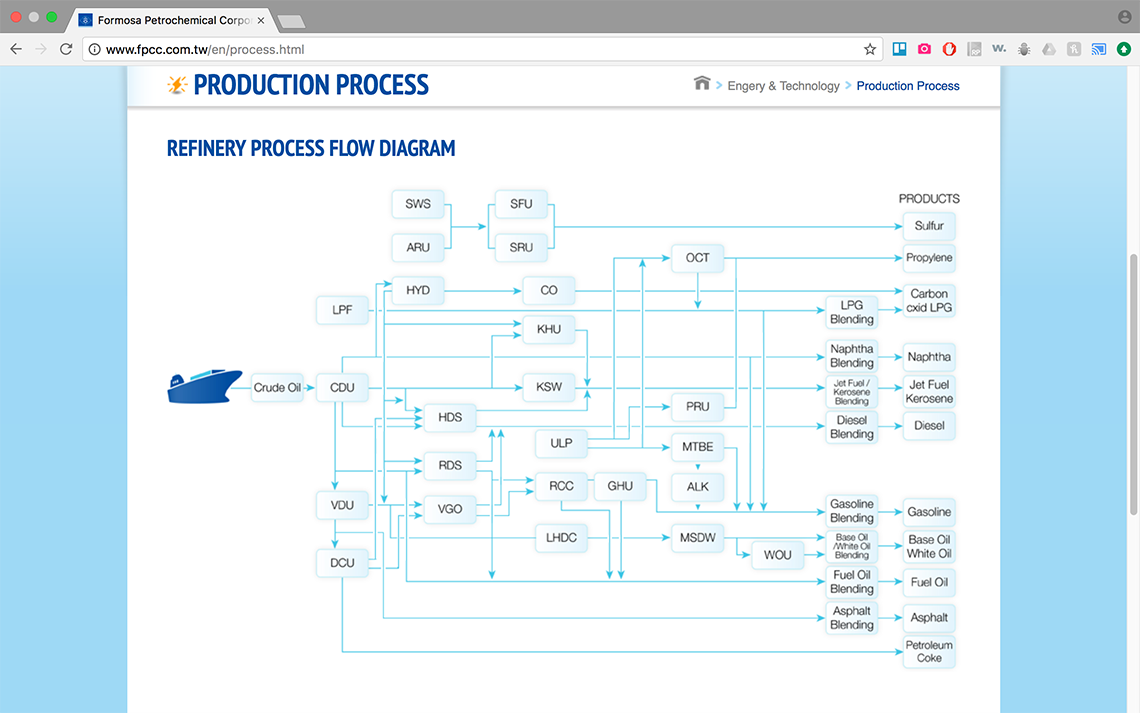This screenshot has height=713, width=1140.
Task: Click the VGO unit box
Action: (x=450, y=509)
